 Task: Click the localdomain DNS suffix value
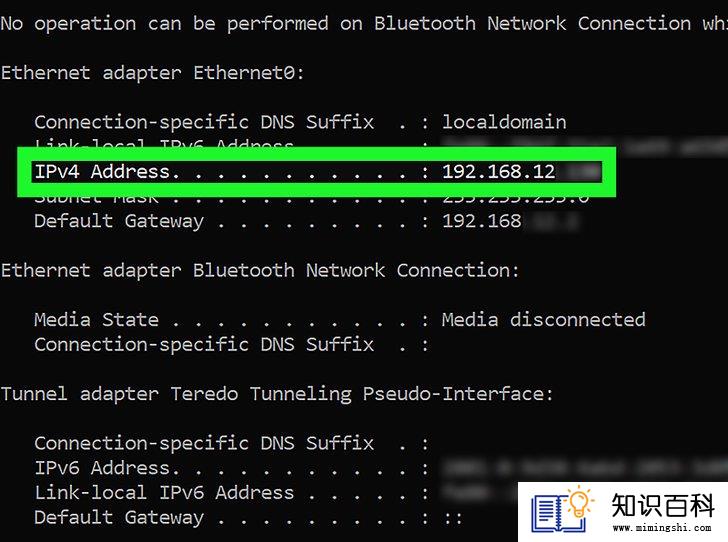coord(504,122)
